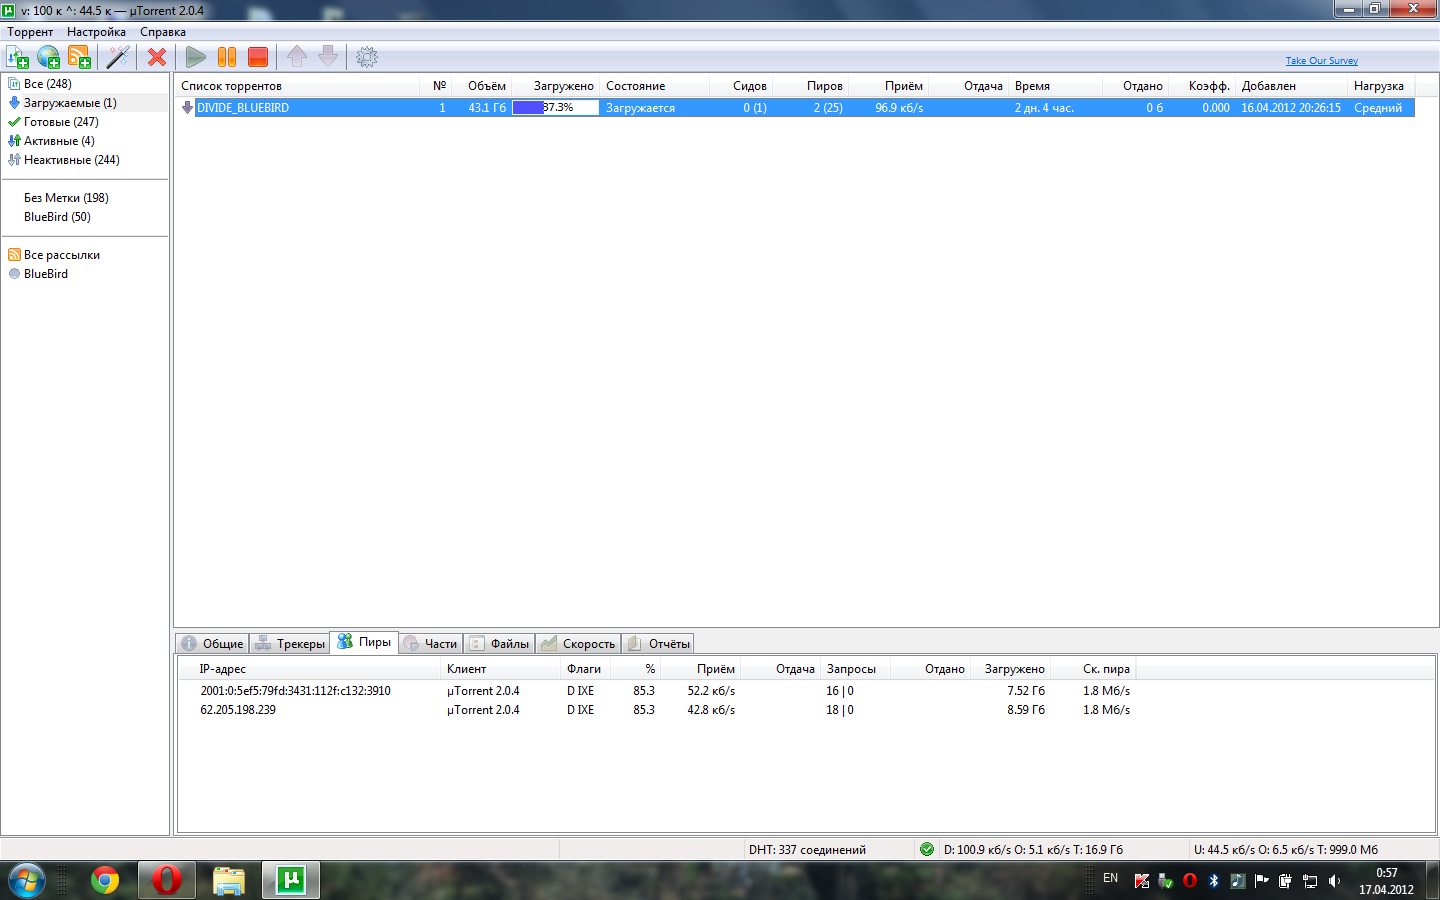1440x900 pixels.
Task: Switch to the Общие tab
Action: point(212,643)
